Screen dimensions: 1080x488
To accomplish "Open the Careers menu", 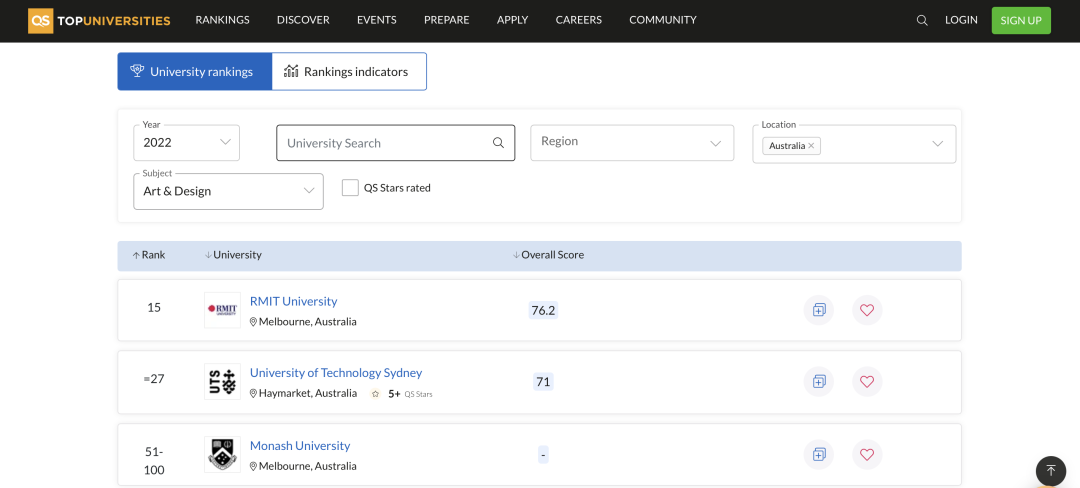I will (x=579, y=20).
